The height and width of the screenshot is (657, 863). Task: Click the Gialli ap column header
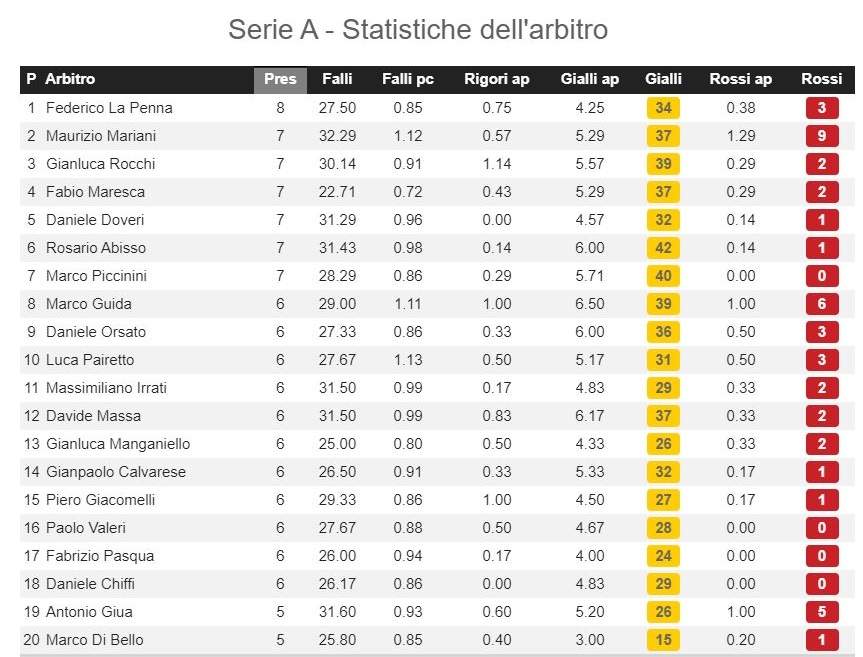590,79
